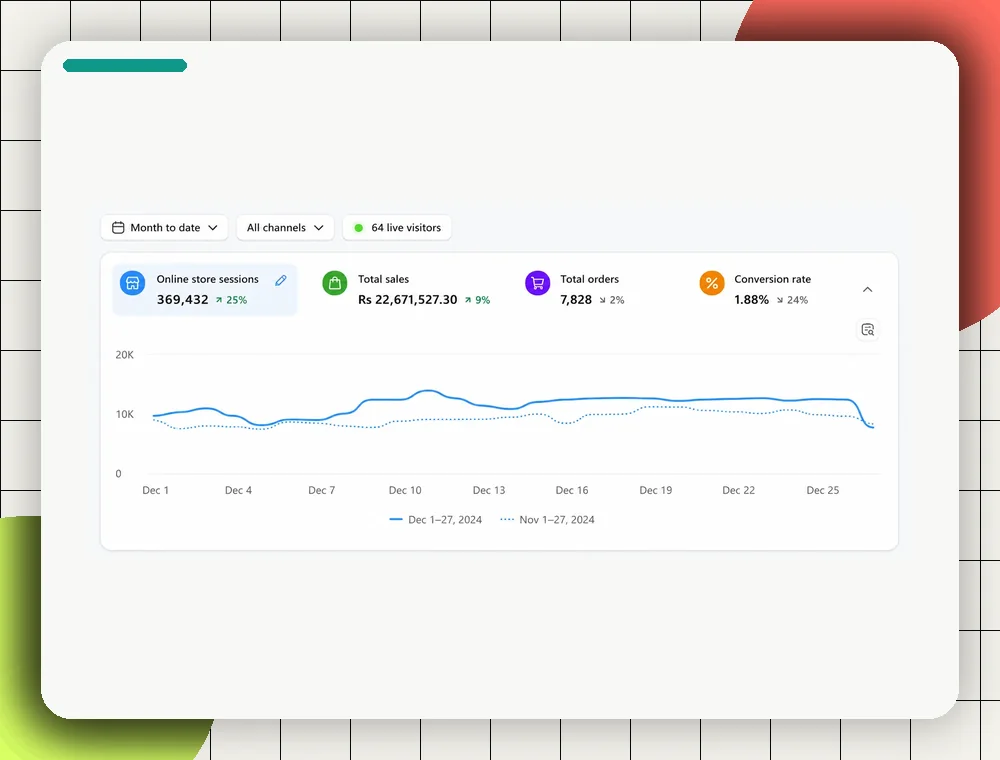Click the 24% conversion decrease indicator

[792, 300]
